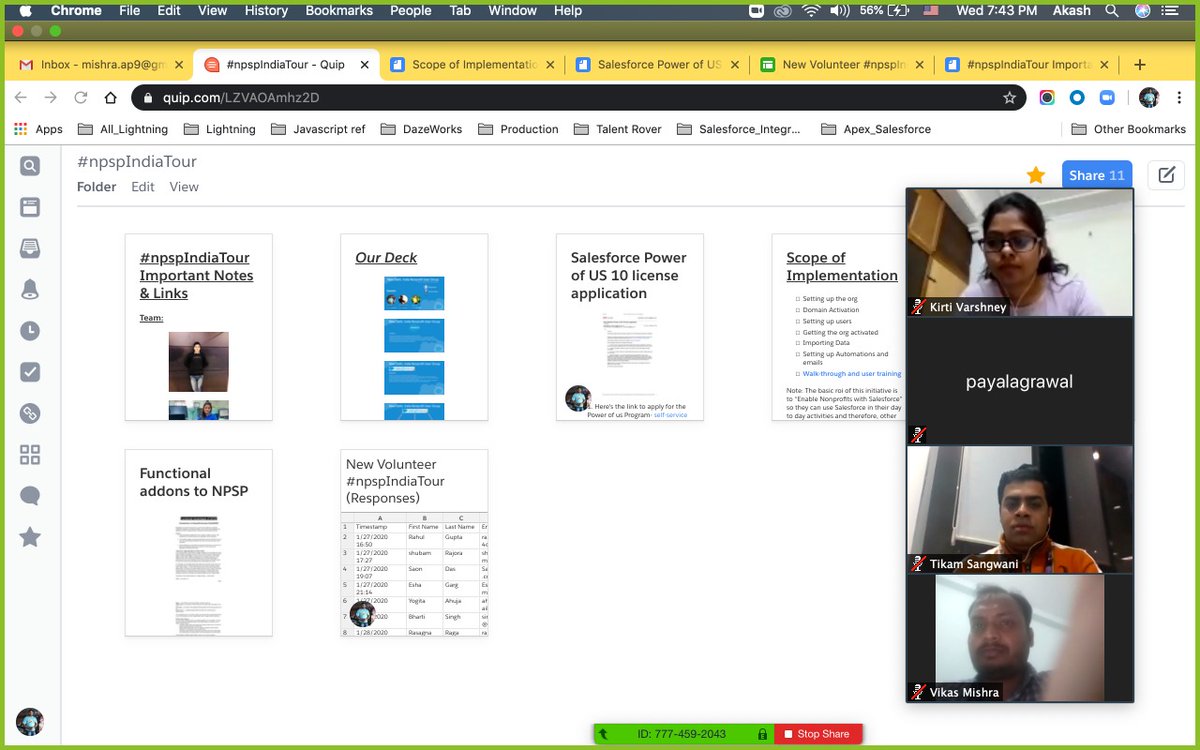Screen dimensions: 1200x750
Task: Open the History menu in menu bar
Action: coord(266,10)
